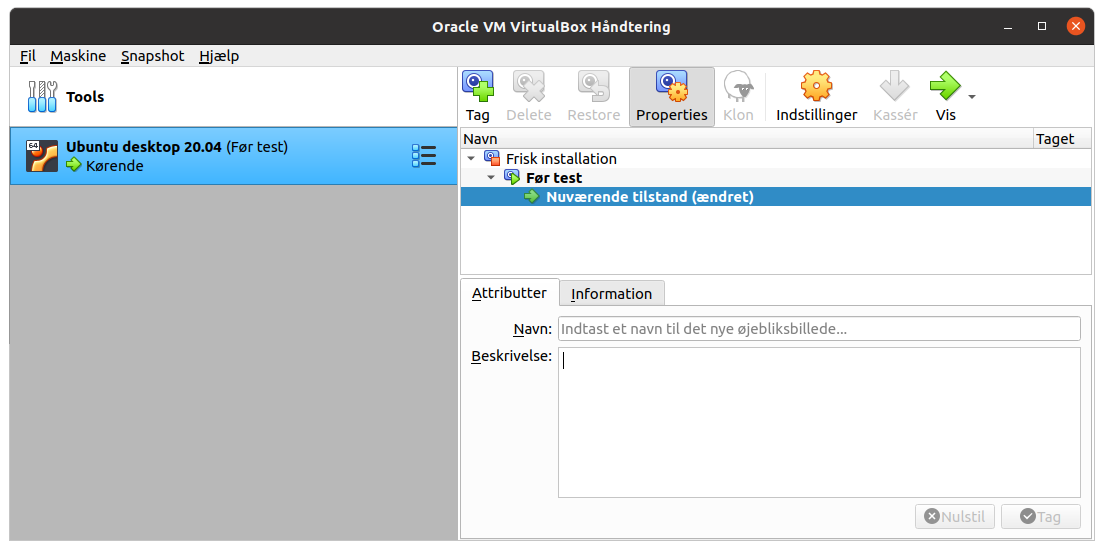Toggle the snapshot Properties toolbar button
The width and height of the screenshot is (1104, 550).
[672, 97]
